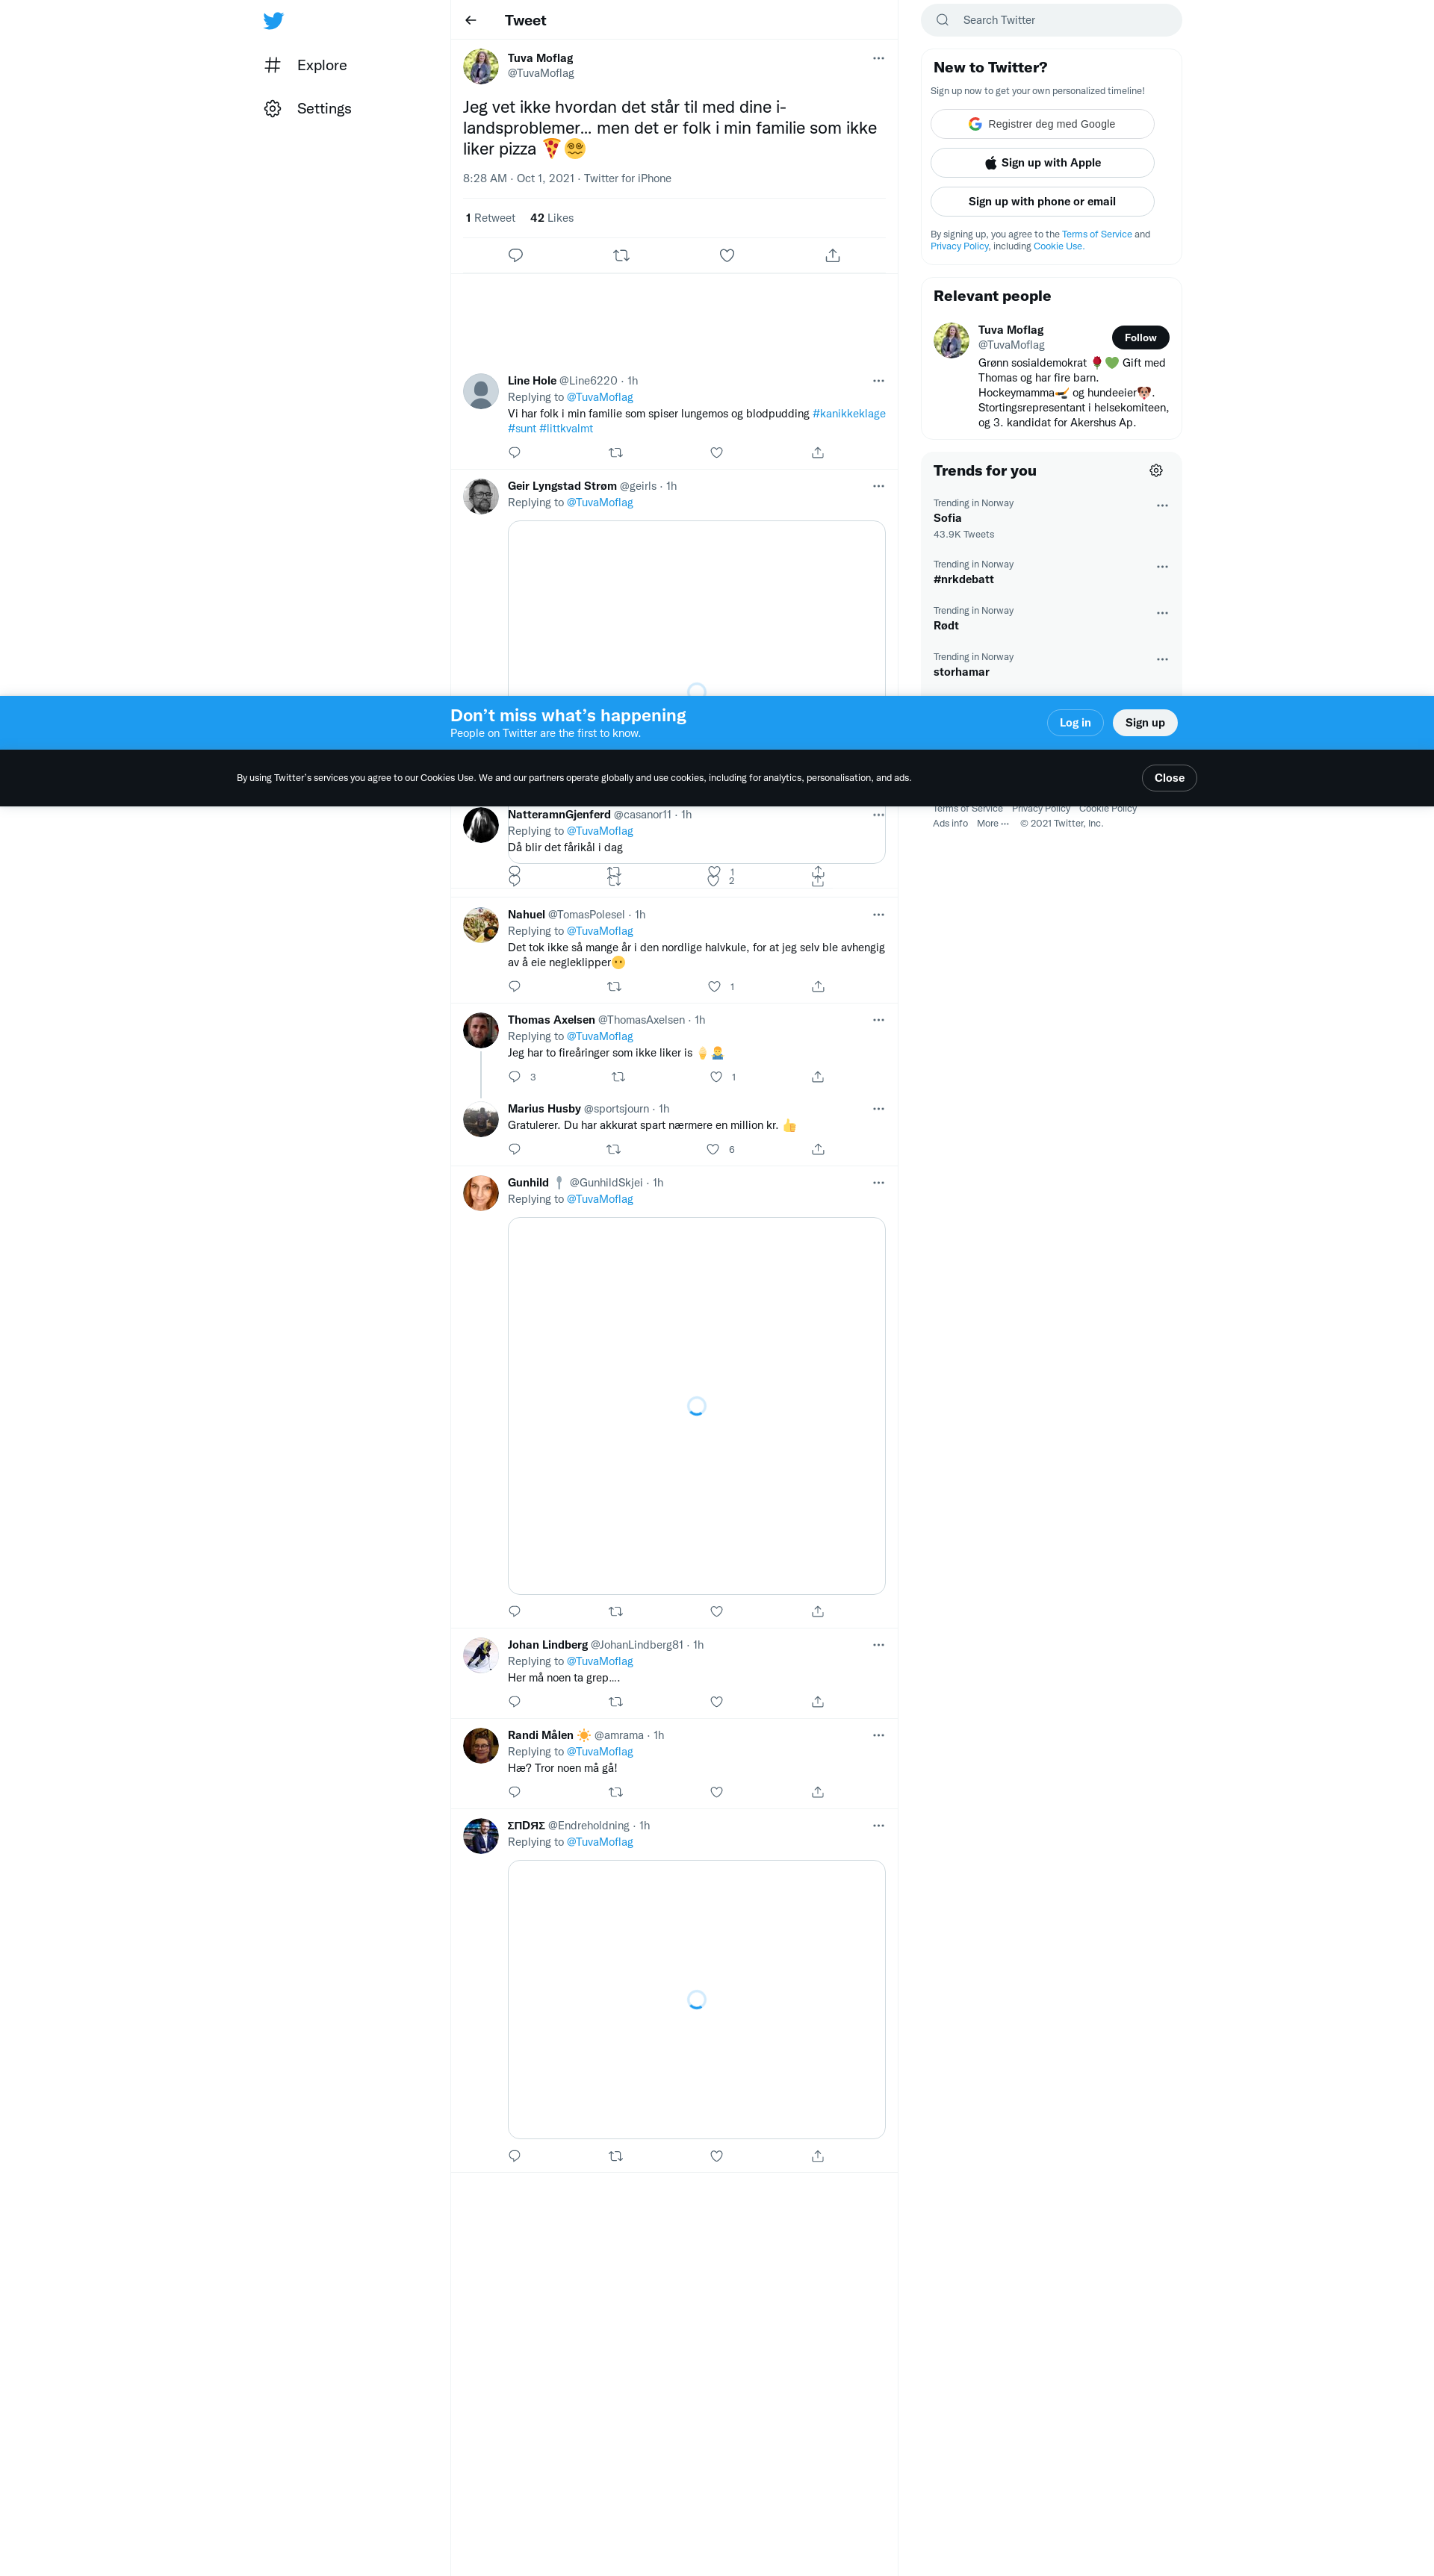1434x2576 pixels.
Task: Open options for the Rødt trend
Action: 1162,613
